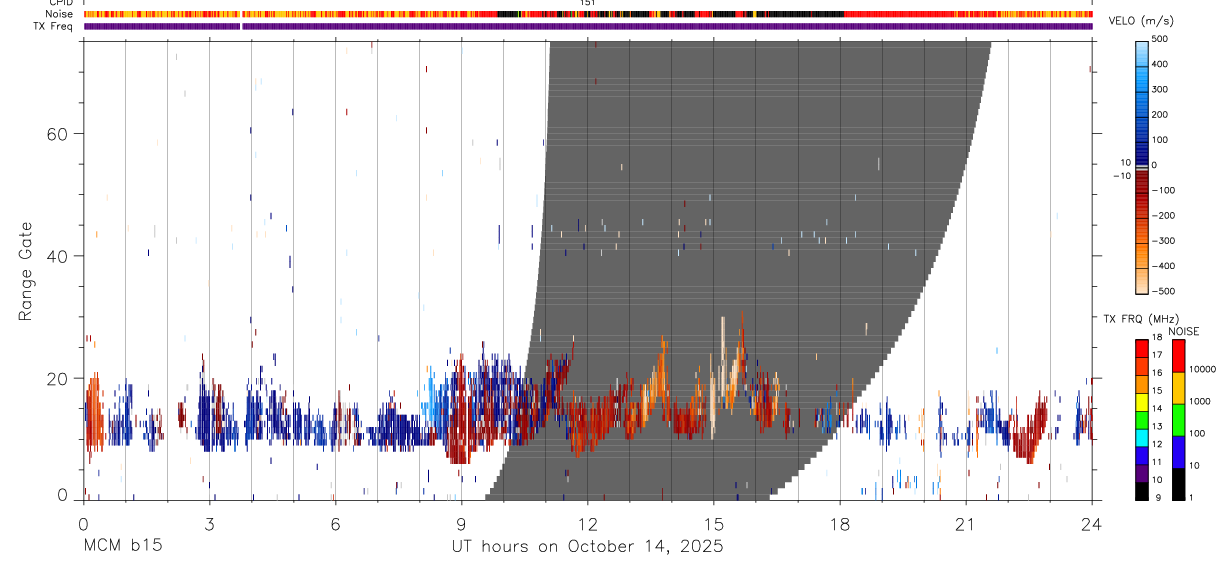Click x-axis tick label '12' on the time axis
1228x567 pixels.
click(588, 524)
